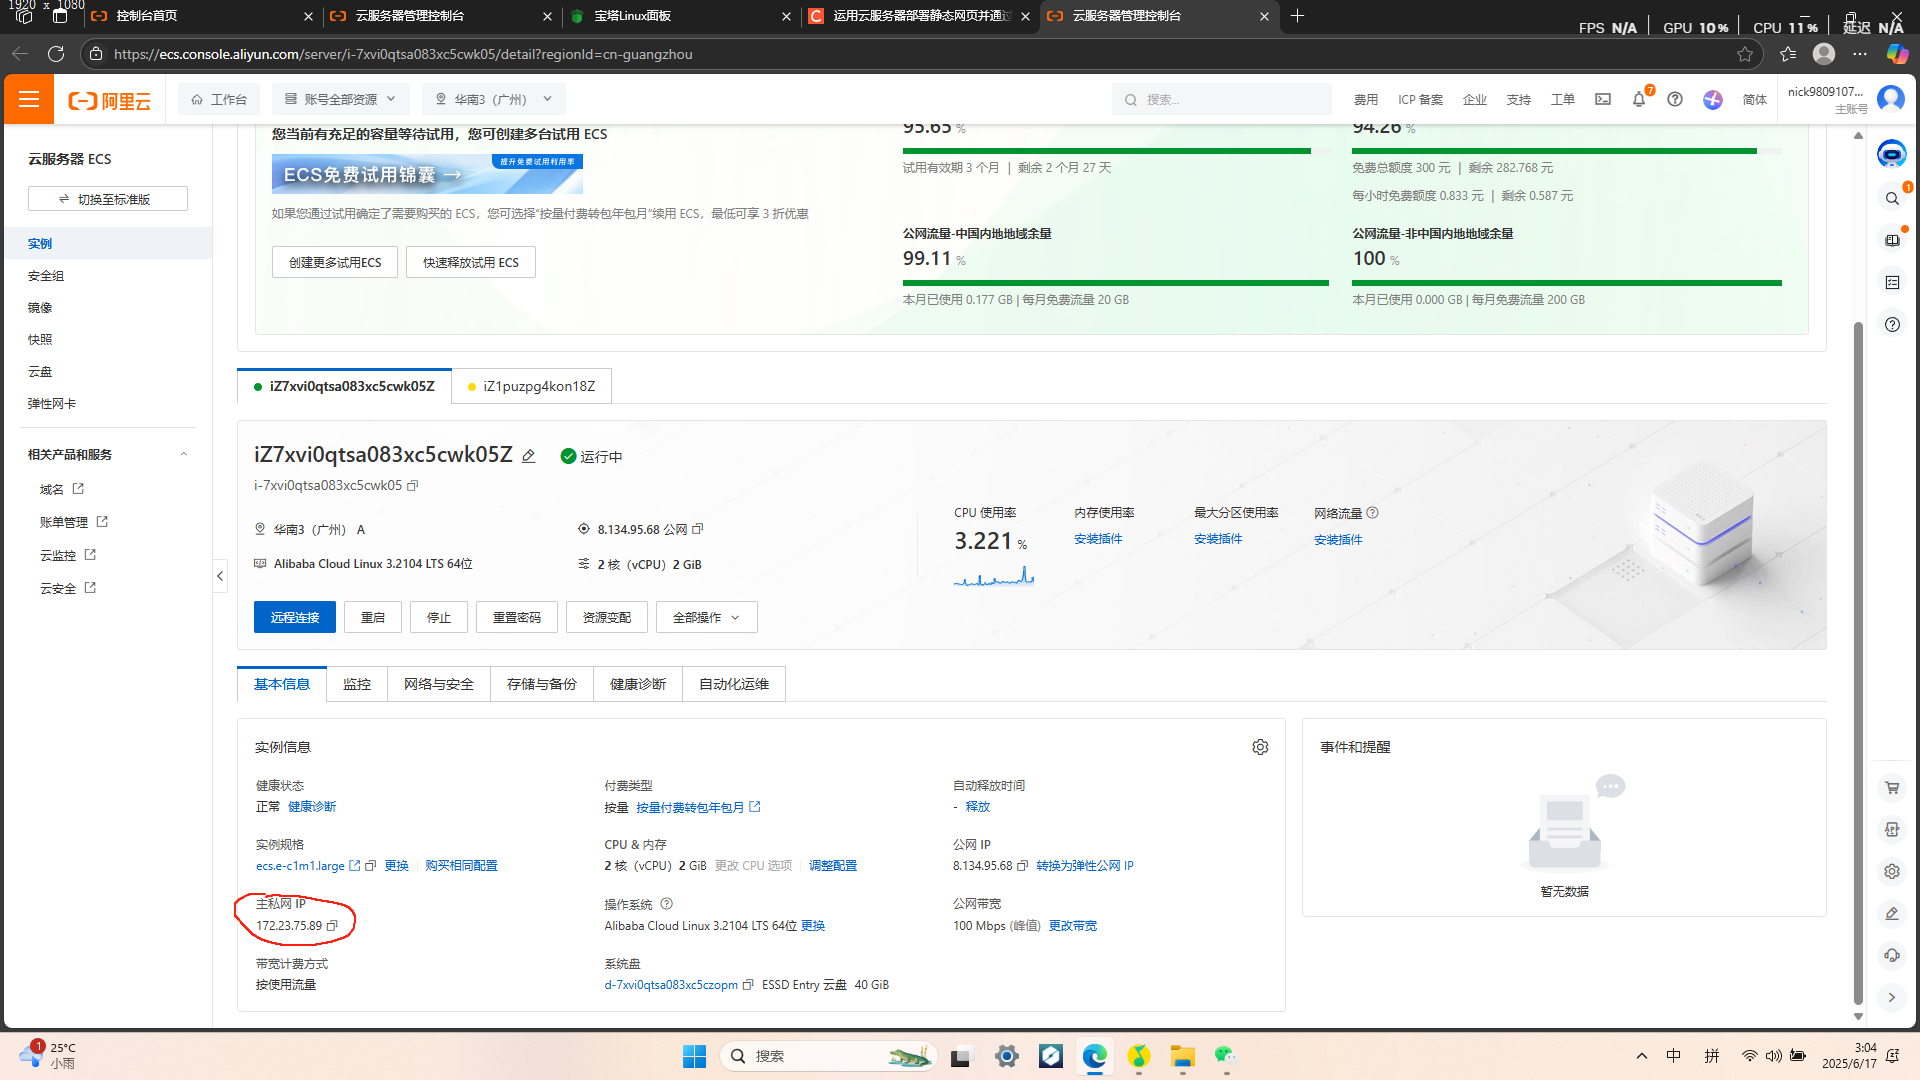Viewport: 1920px width, 1080px height.
Task: Collapse the left navigation sidebar
Action: 220,576
